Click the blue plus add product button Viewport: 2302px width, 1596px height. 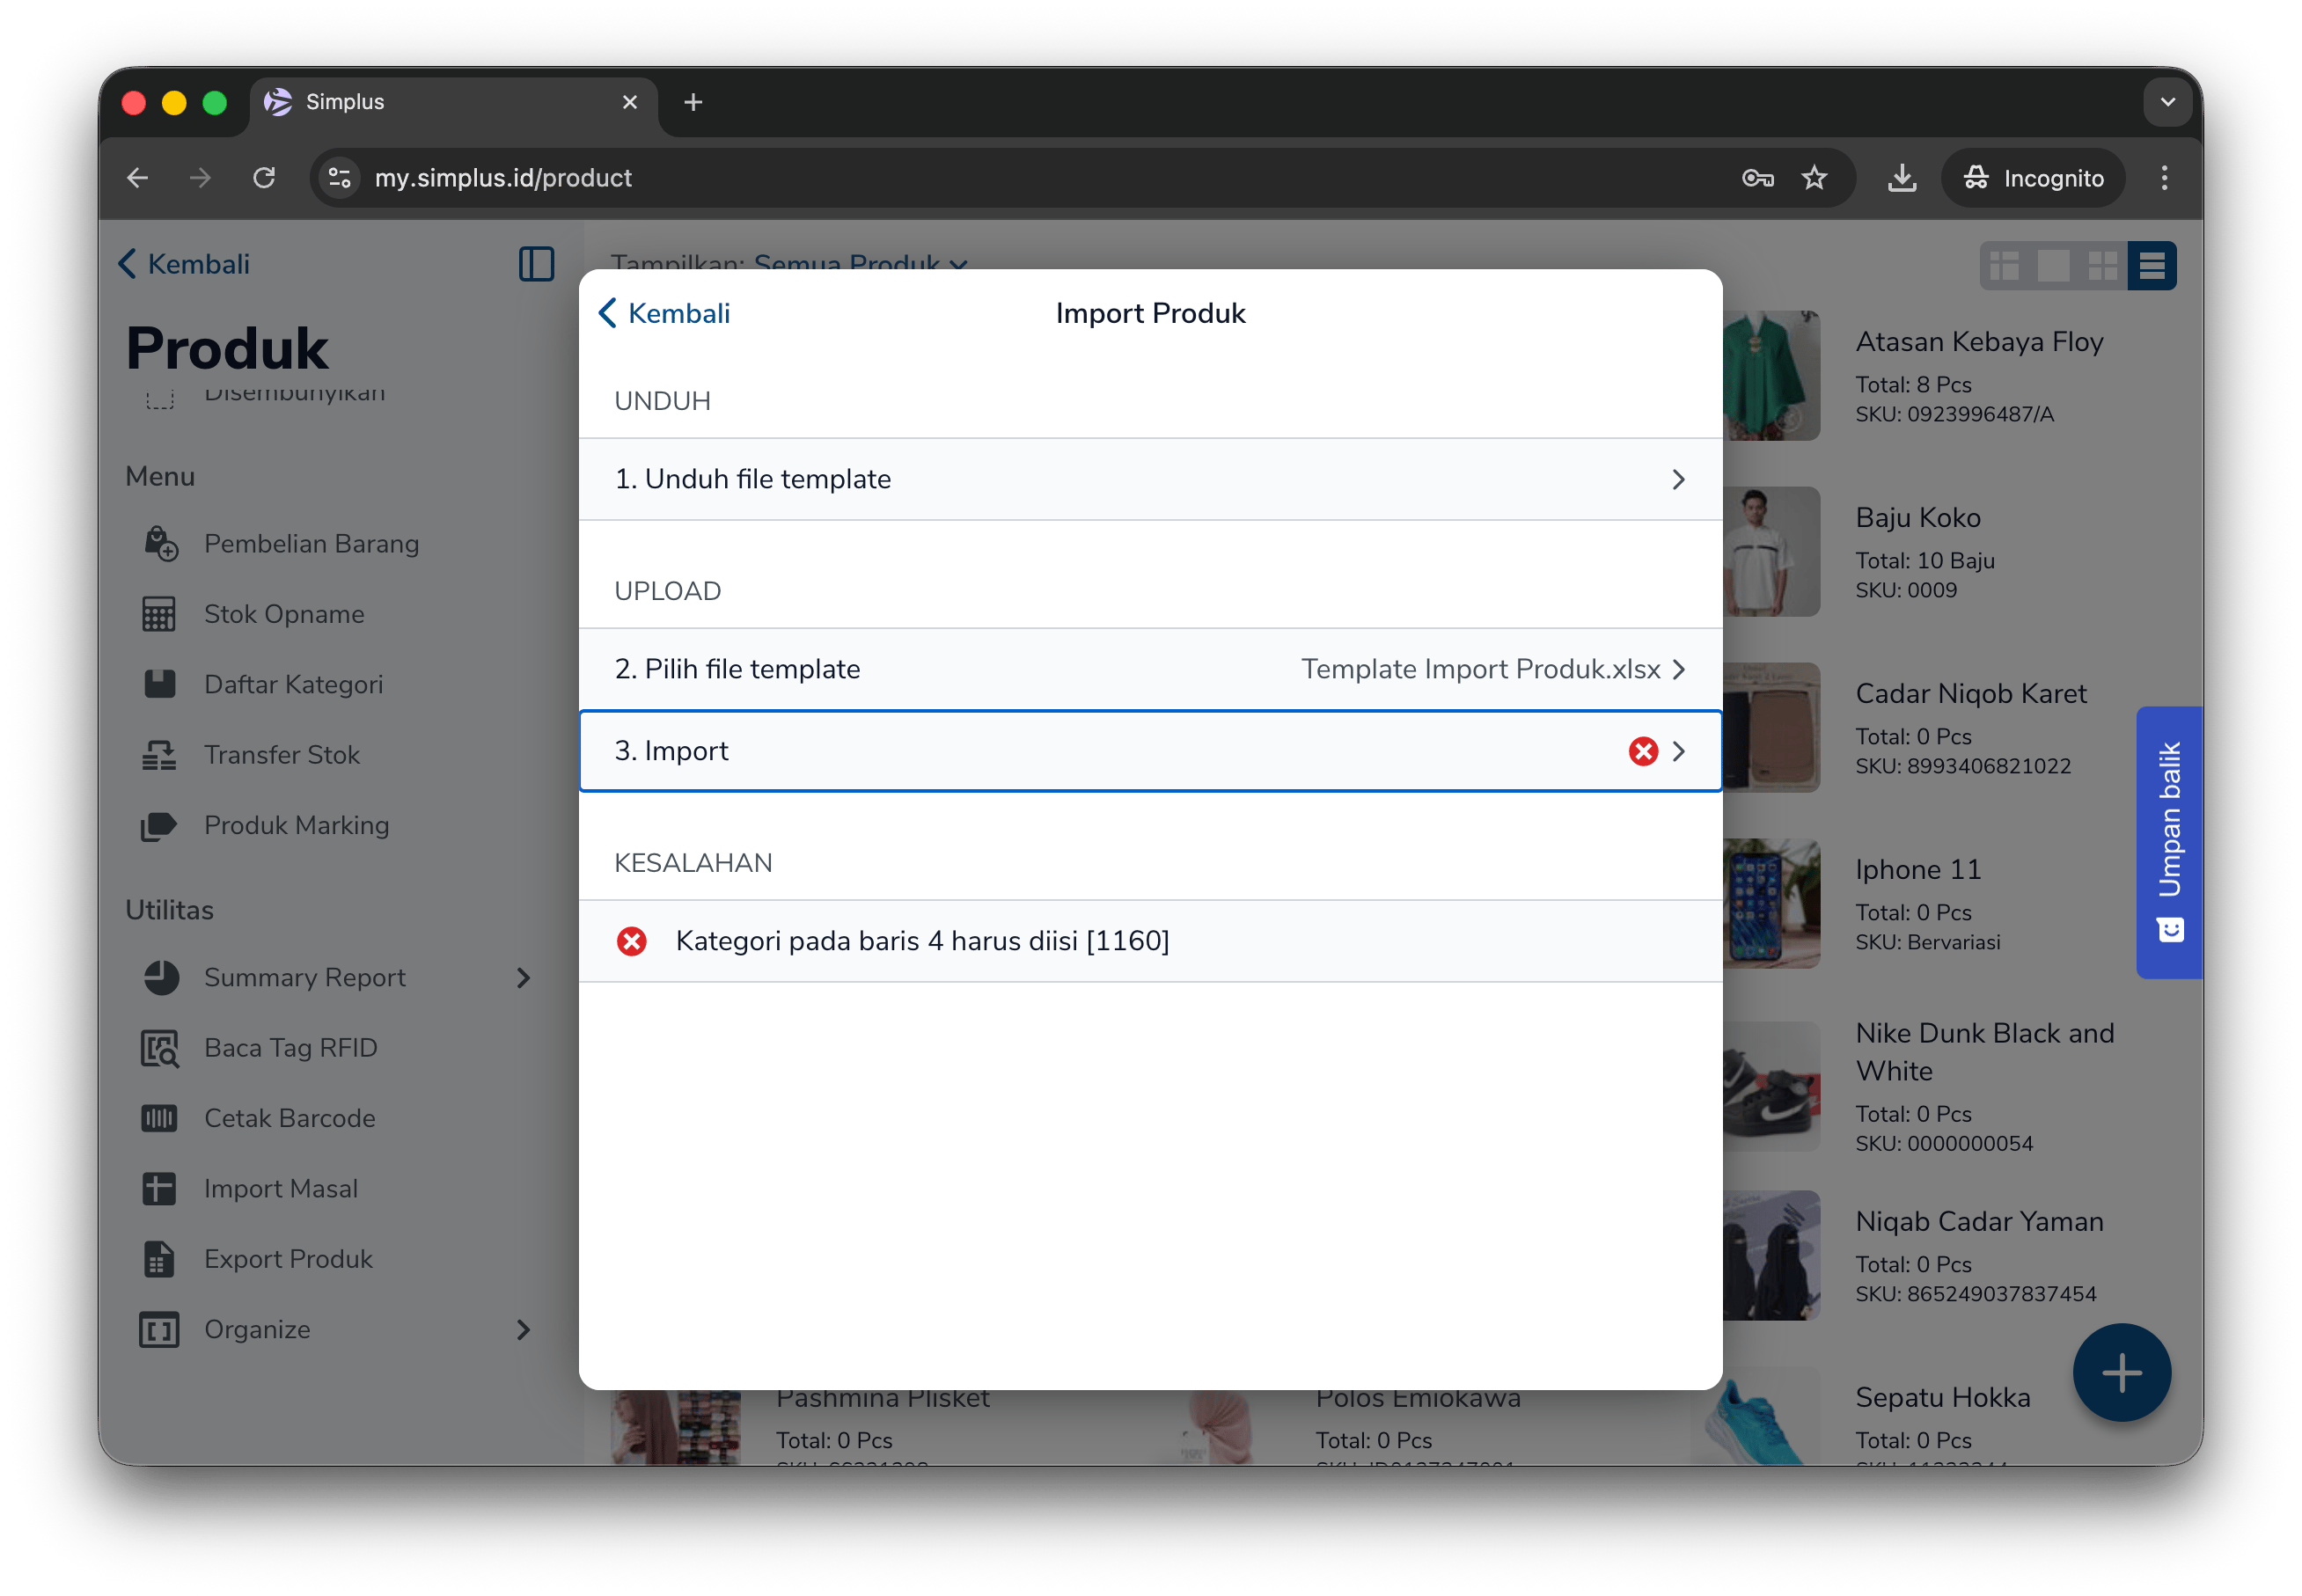pyautogui.click(x=2121, y=1372)
